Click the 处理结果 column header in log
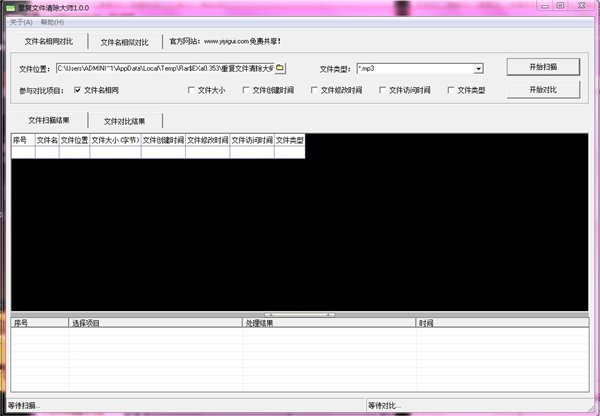 (x=329, y=323)
